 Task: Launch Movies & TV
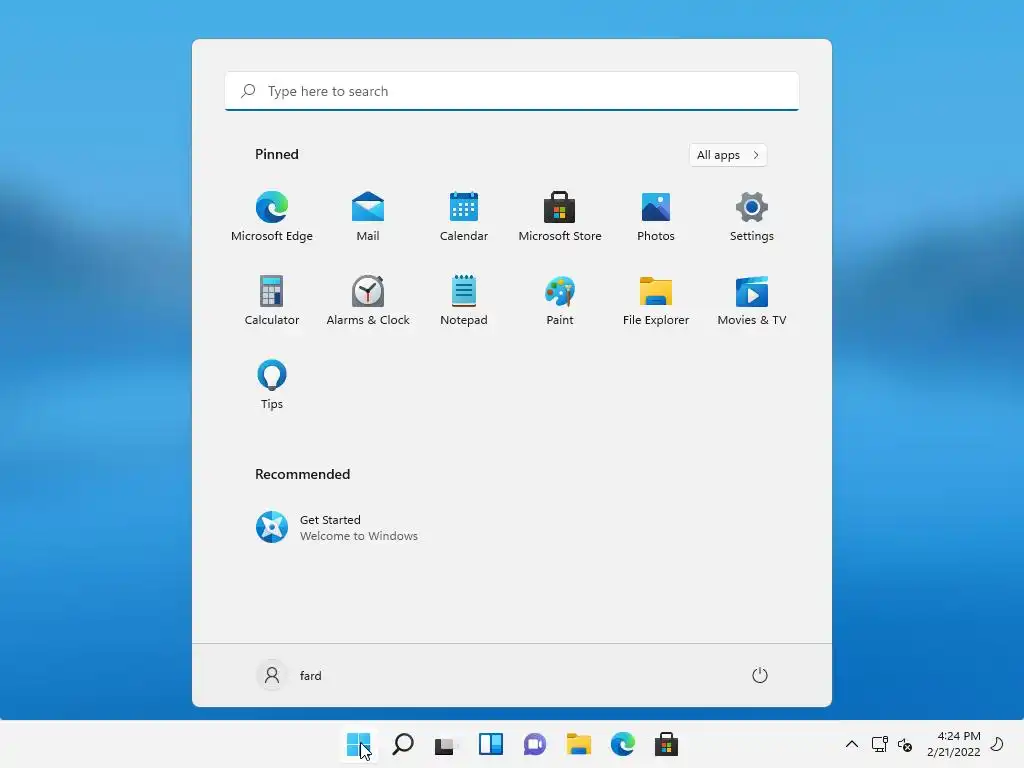[752, 300]
